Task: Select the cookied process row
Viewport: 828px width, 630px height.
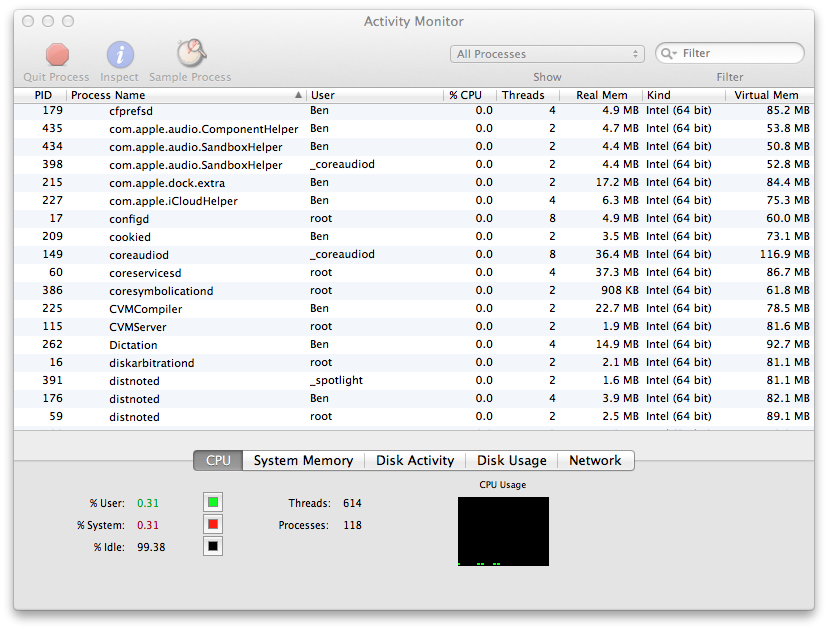Action: click(414, 237)
